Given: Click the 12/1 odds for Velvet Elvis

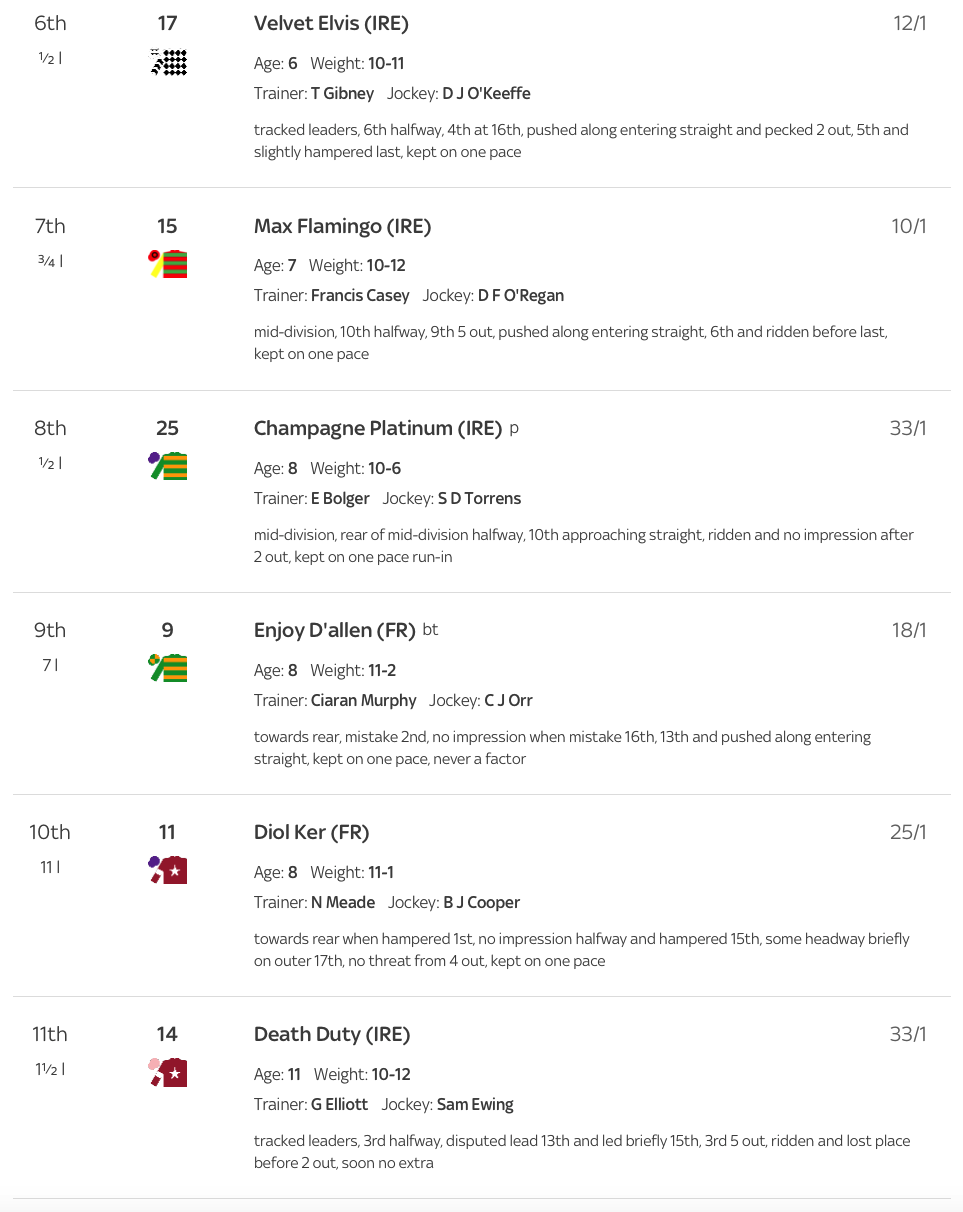Looking at the screenshot, I should coord(909,24).
